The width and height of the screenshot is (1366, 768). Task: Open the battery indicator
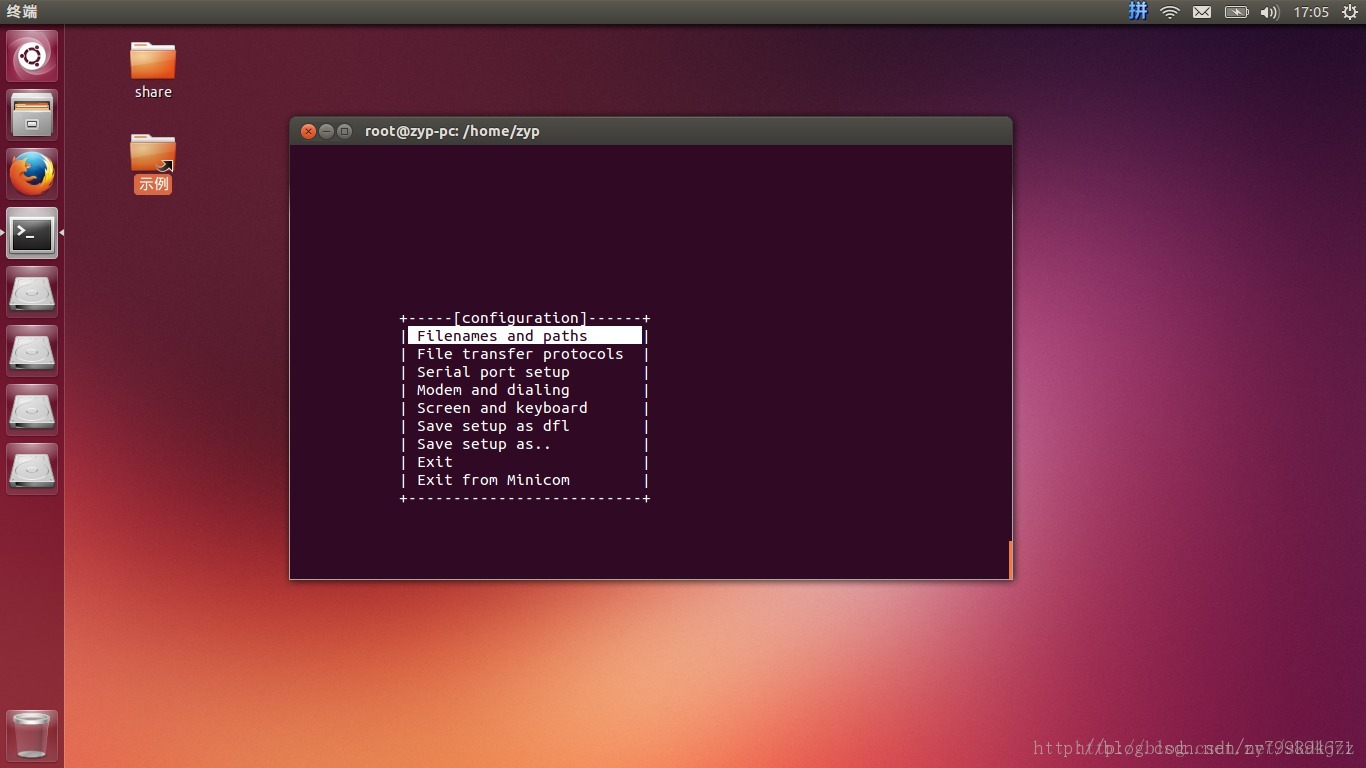(x=1237, y=12)
